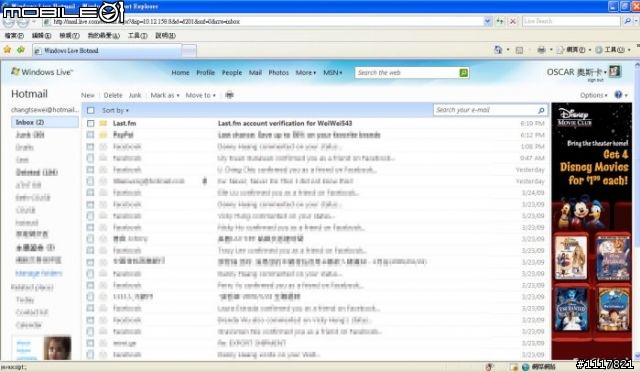Click in Search the web field

click(x=407, y=73)
